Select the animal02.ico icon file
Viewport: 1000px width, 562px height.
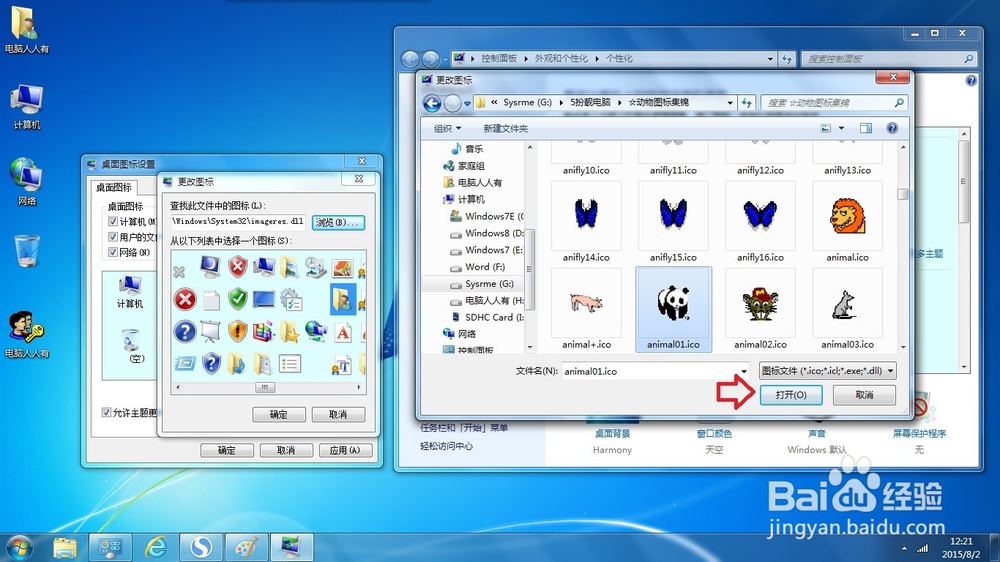click(x=760, y=309)
